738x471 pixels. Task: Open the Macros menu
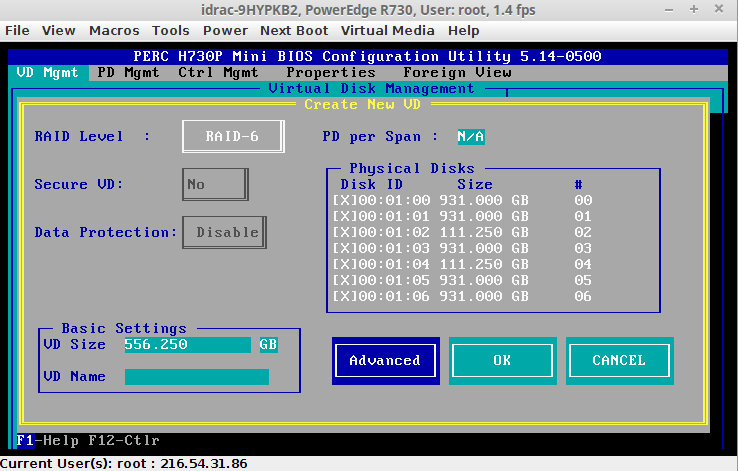[x=114, y=31]
